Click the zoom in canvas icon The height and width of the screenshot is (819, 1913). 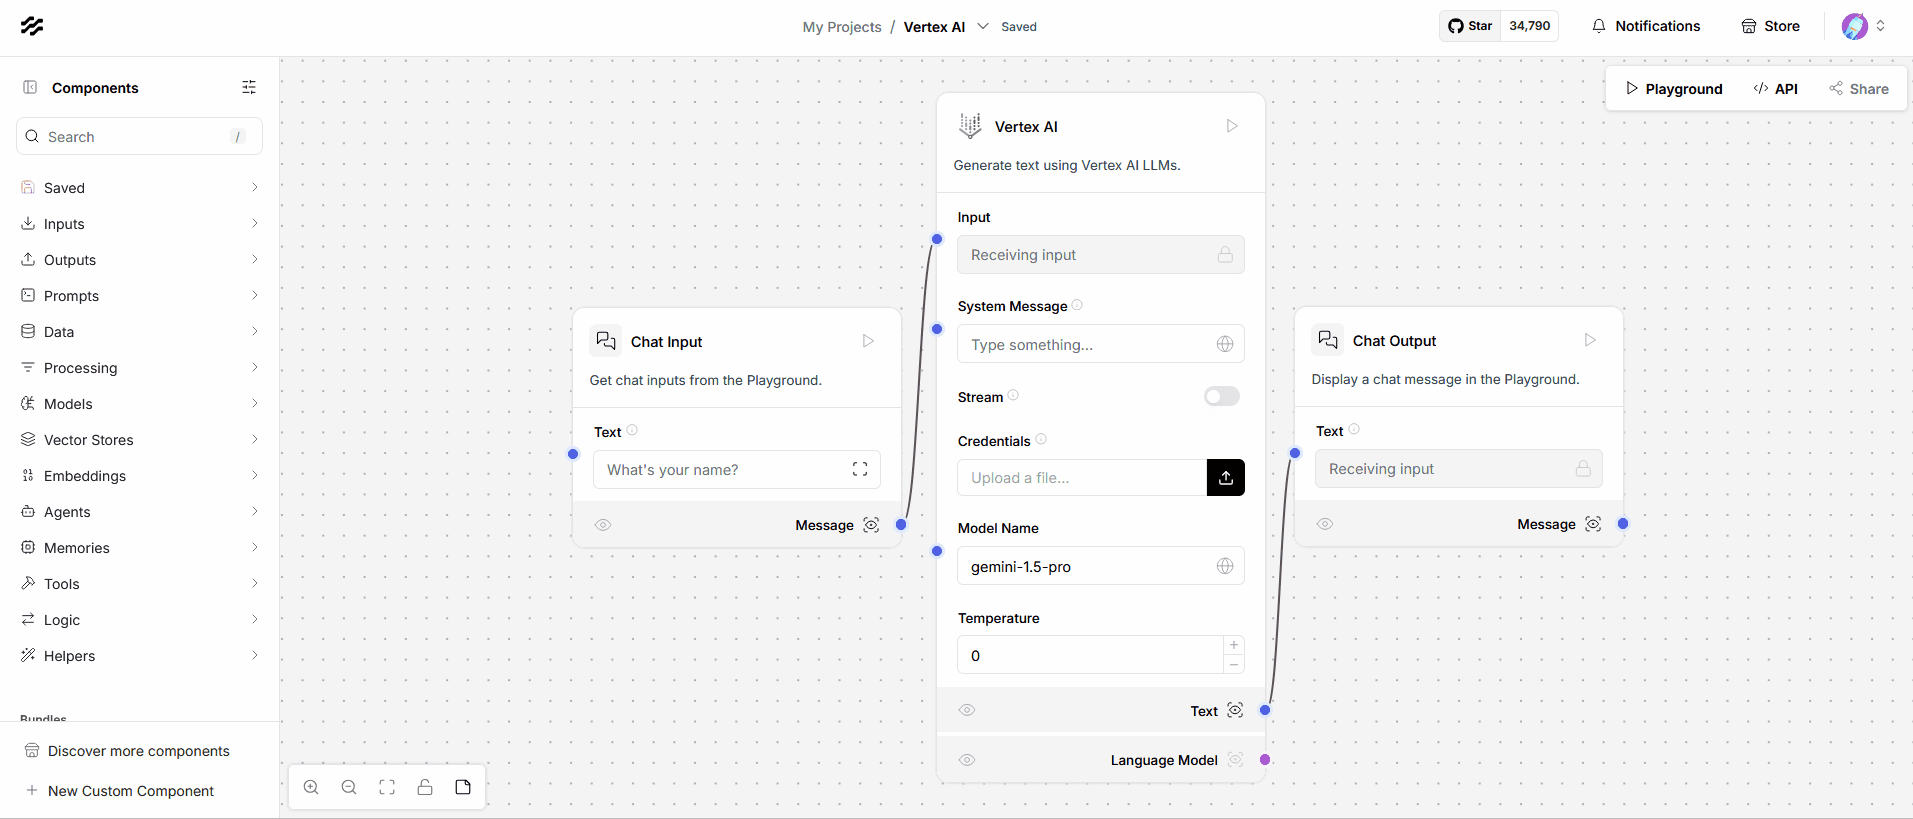tap(311, 787)
